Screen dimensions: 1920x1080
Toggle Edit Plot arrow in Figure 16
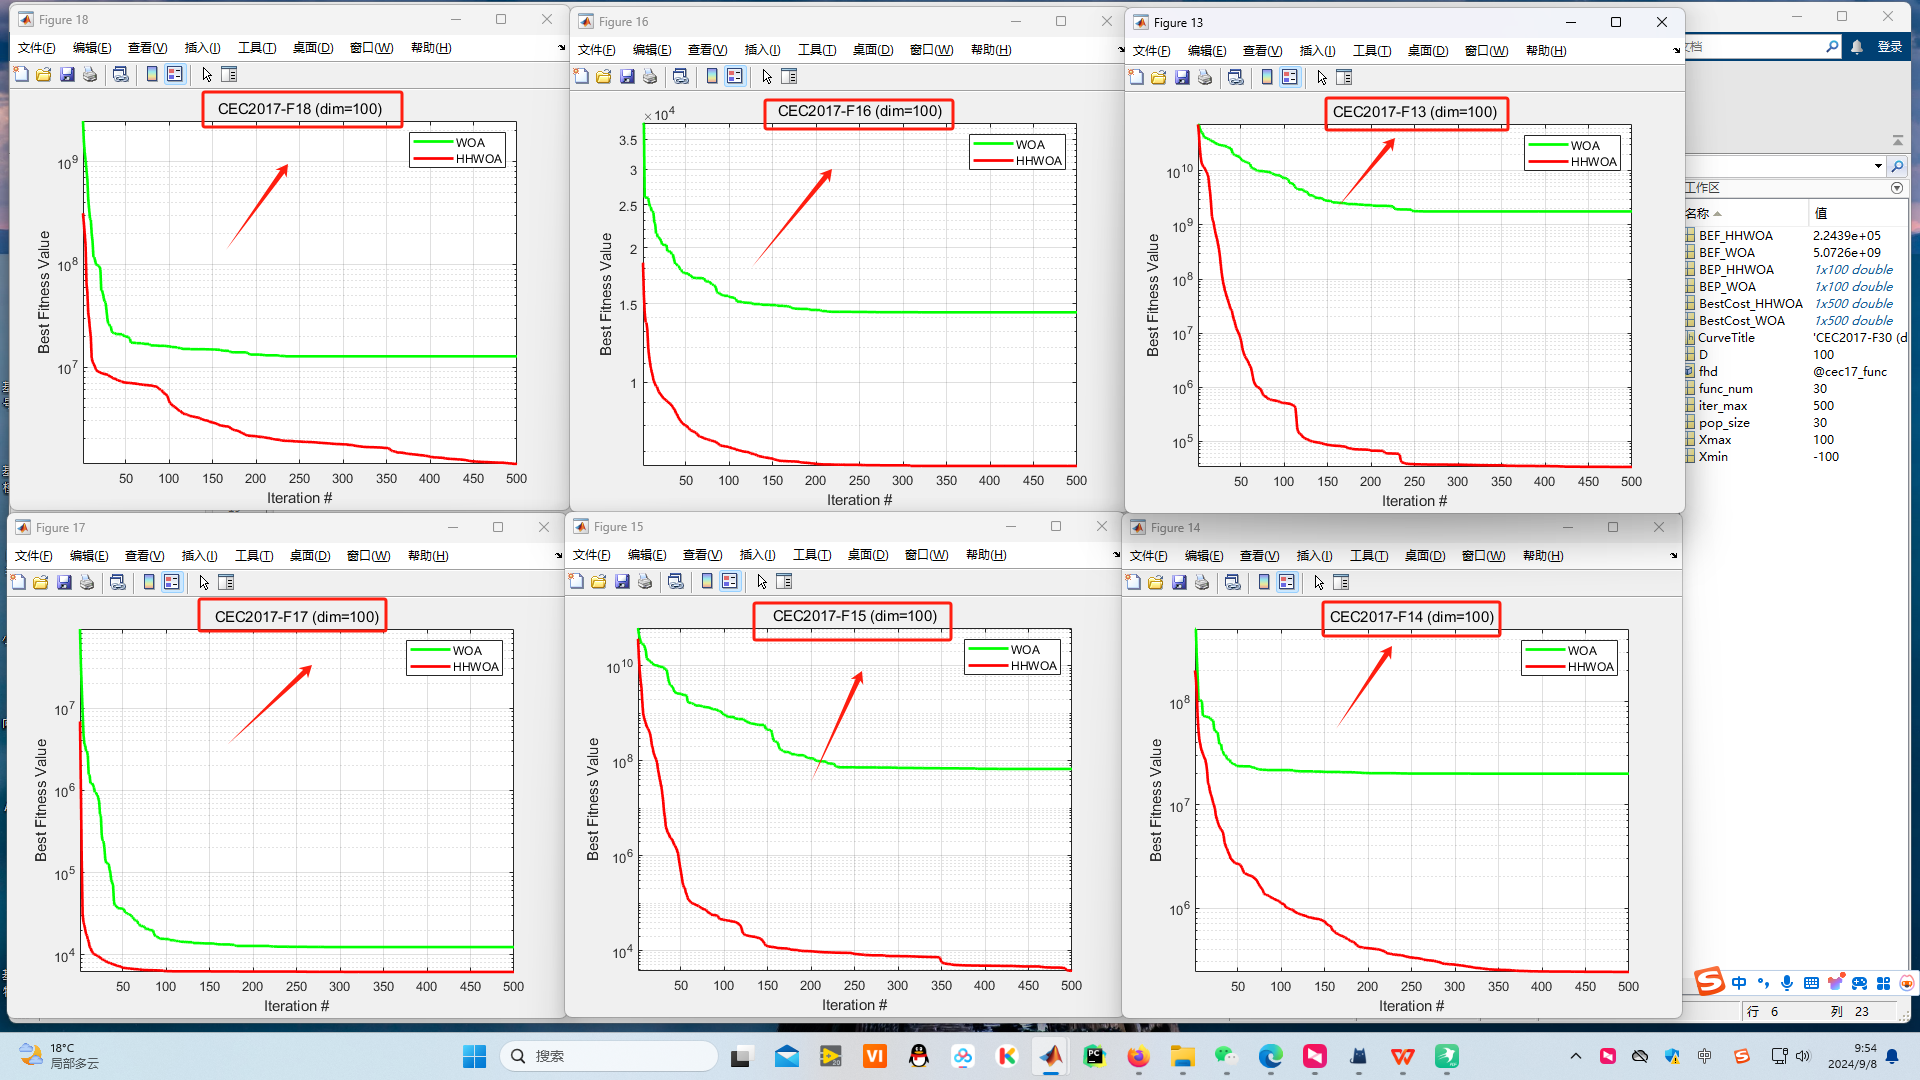coord(767,77)
